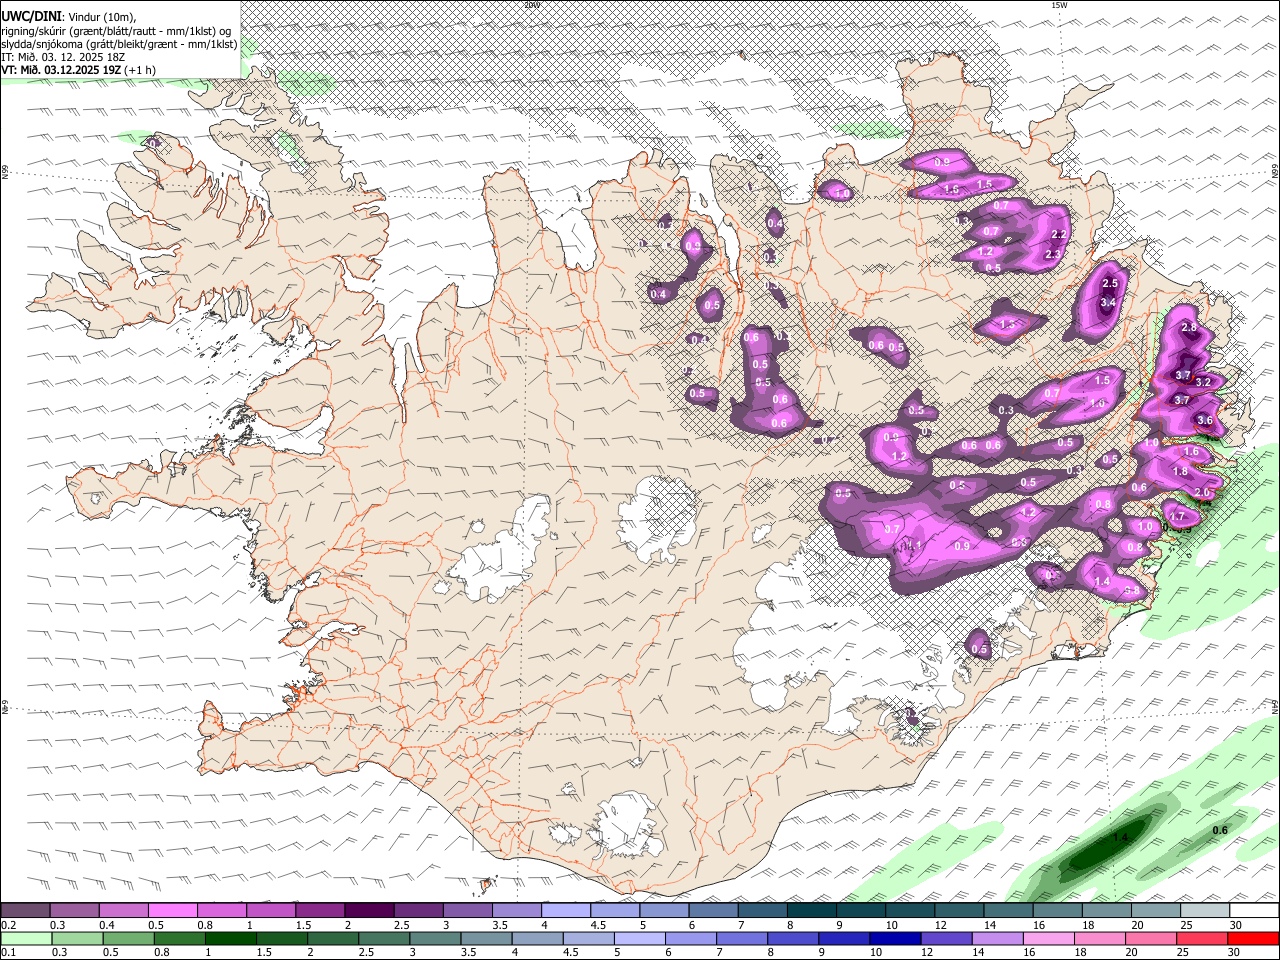Image resolution: width=1280 pixels, height=960 pixels.
Task: Click the 3.4 snowfall value on the map
Action: click(x=1108, y=303)
